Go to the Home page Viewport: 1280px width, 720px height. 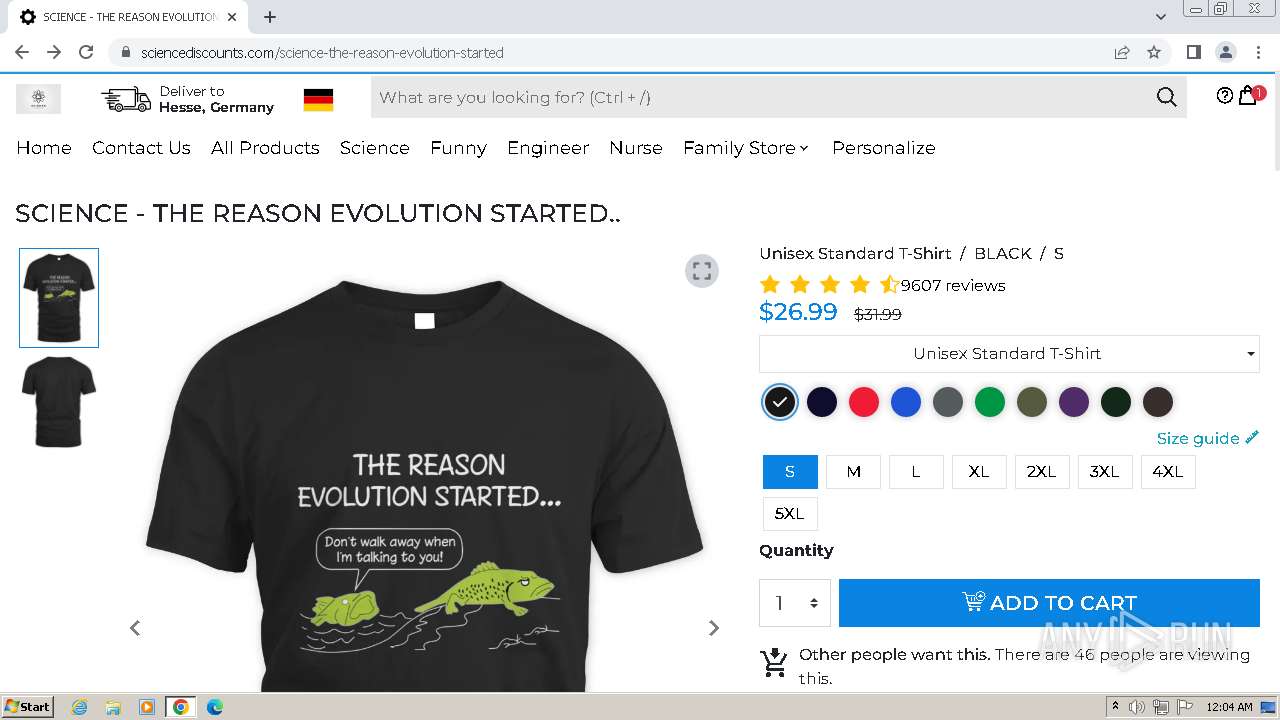[44, 148]
